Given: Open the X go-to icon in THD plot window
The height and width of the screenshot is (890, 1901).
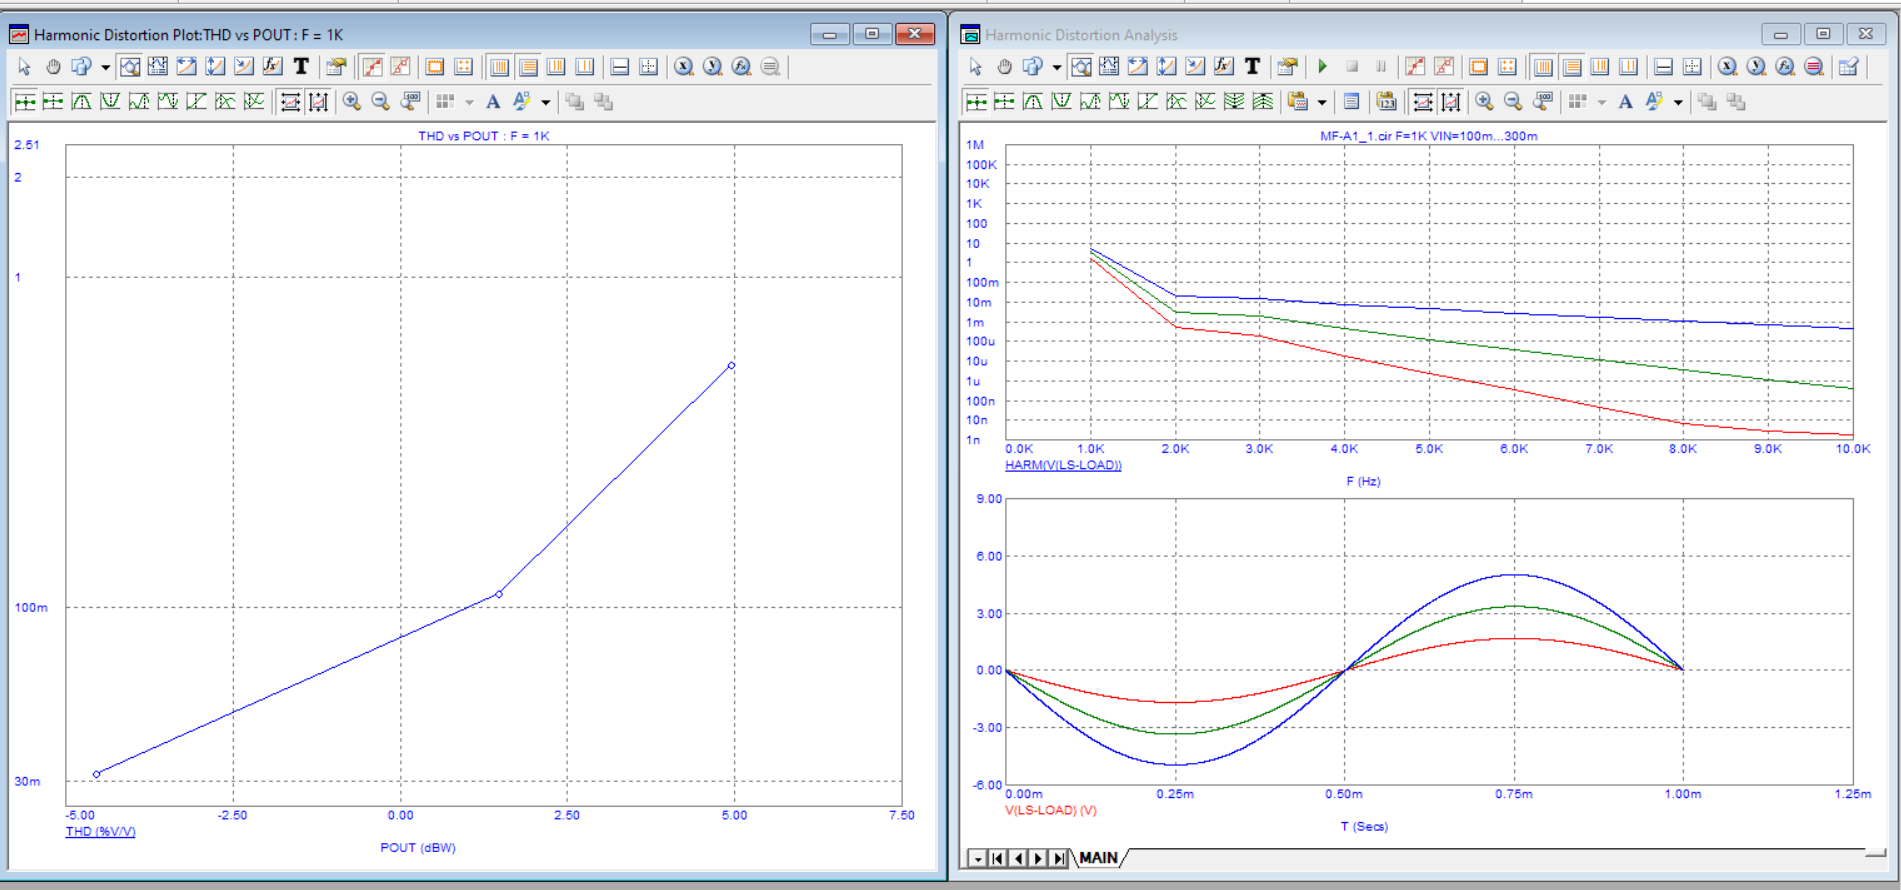Looking at the screenshot, I should pos(684,67).
